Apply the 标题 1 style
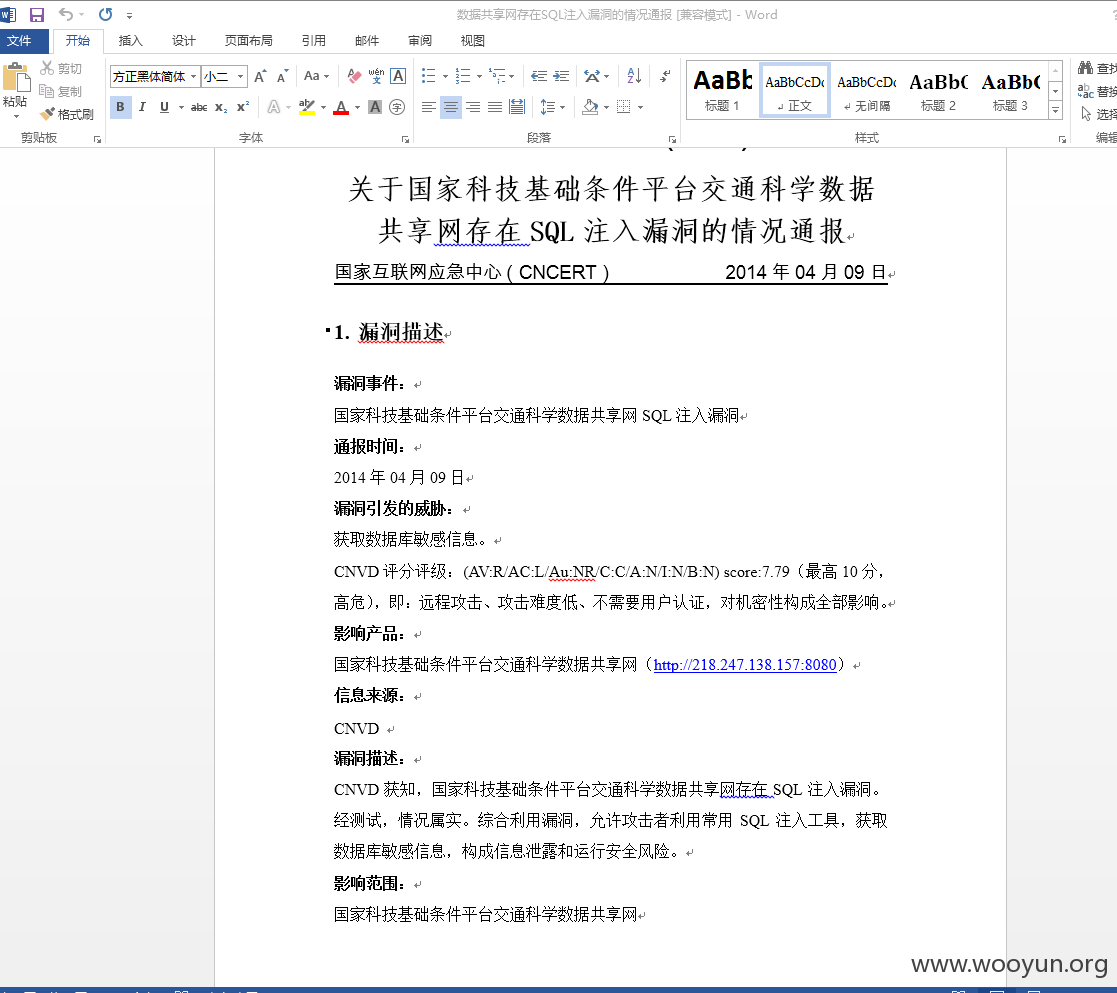 pyautogui.click(x=722, y=89)
